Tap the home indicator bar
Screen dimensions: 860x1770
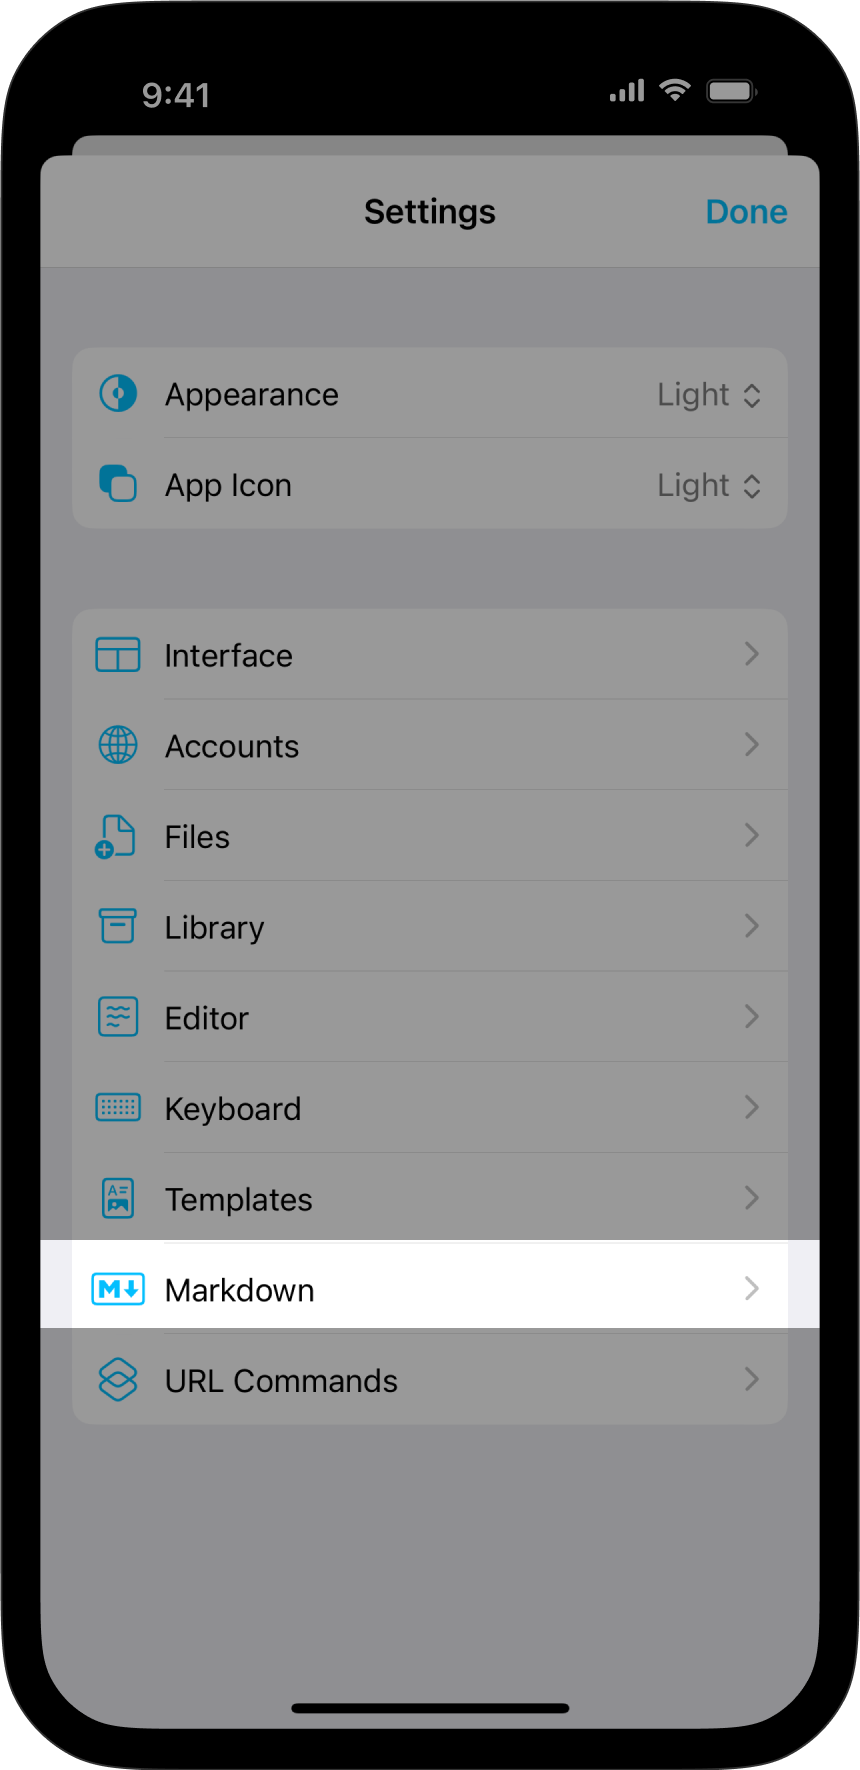[430, 1708]
